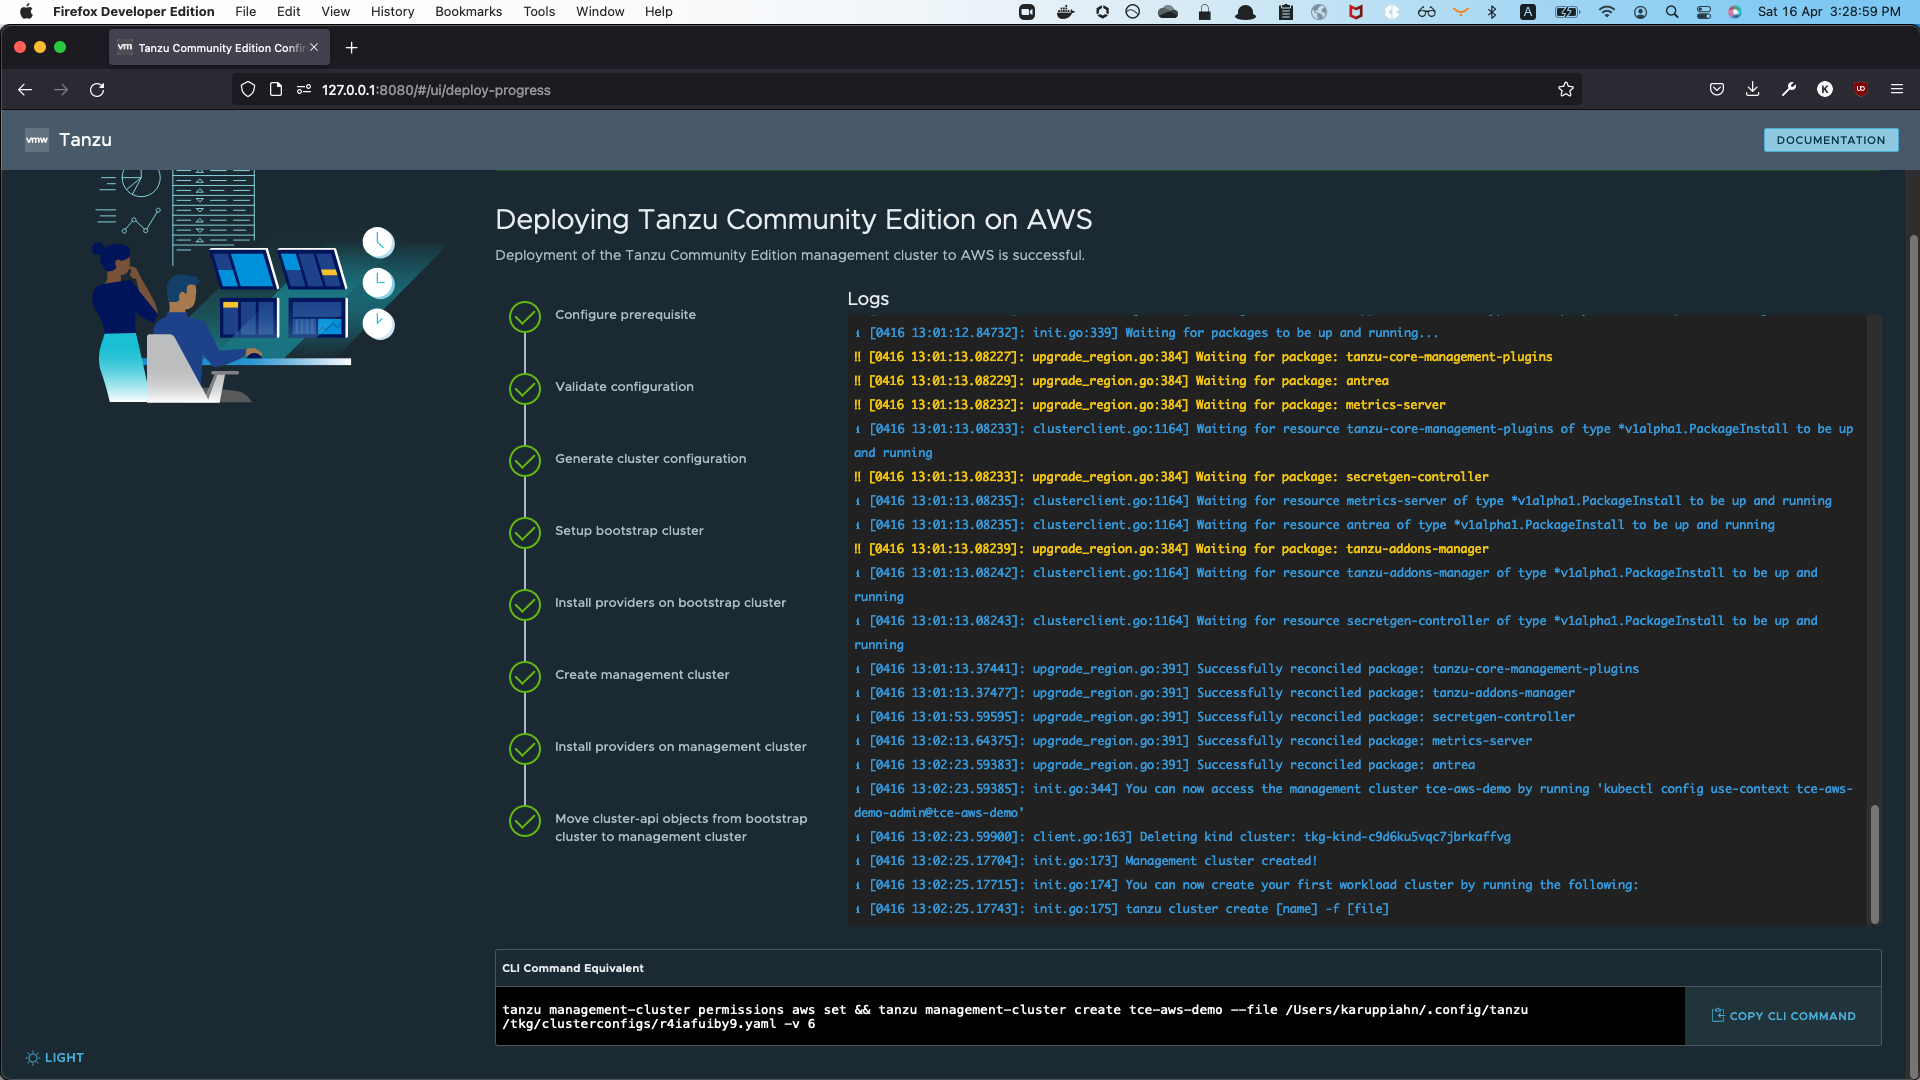Open macOS Spotlight search icon

[x=1672, y=12]
